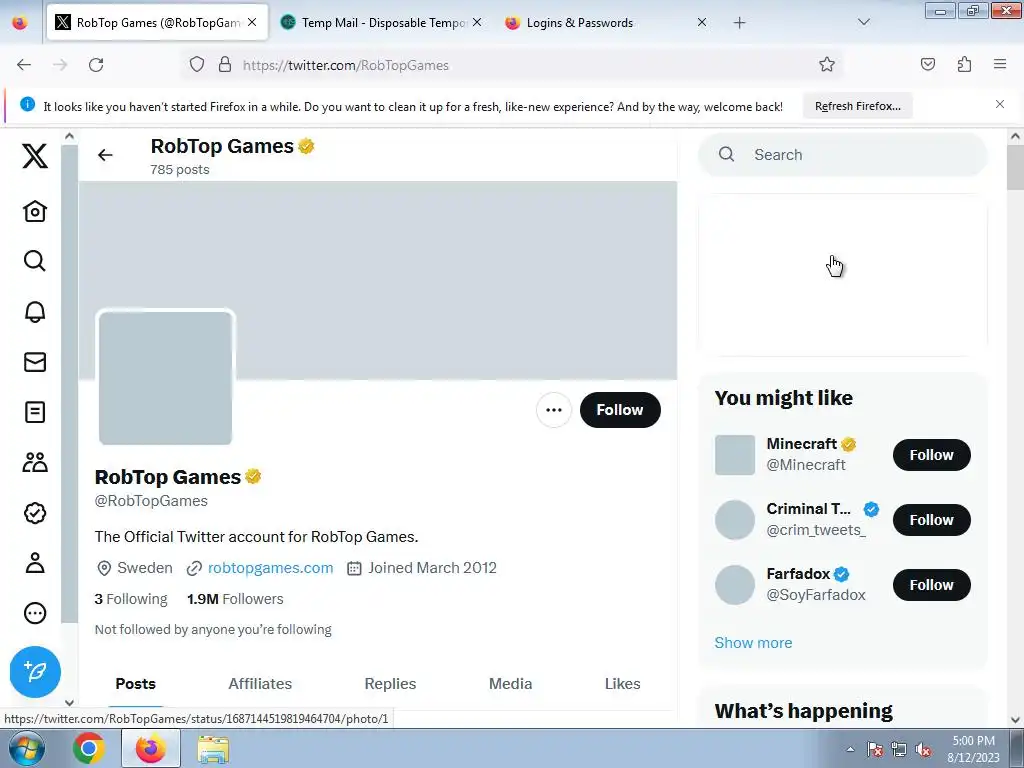Open Communities people icon

[35, 462]
